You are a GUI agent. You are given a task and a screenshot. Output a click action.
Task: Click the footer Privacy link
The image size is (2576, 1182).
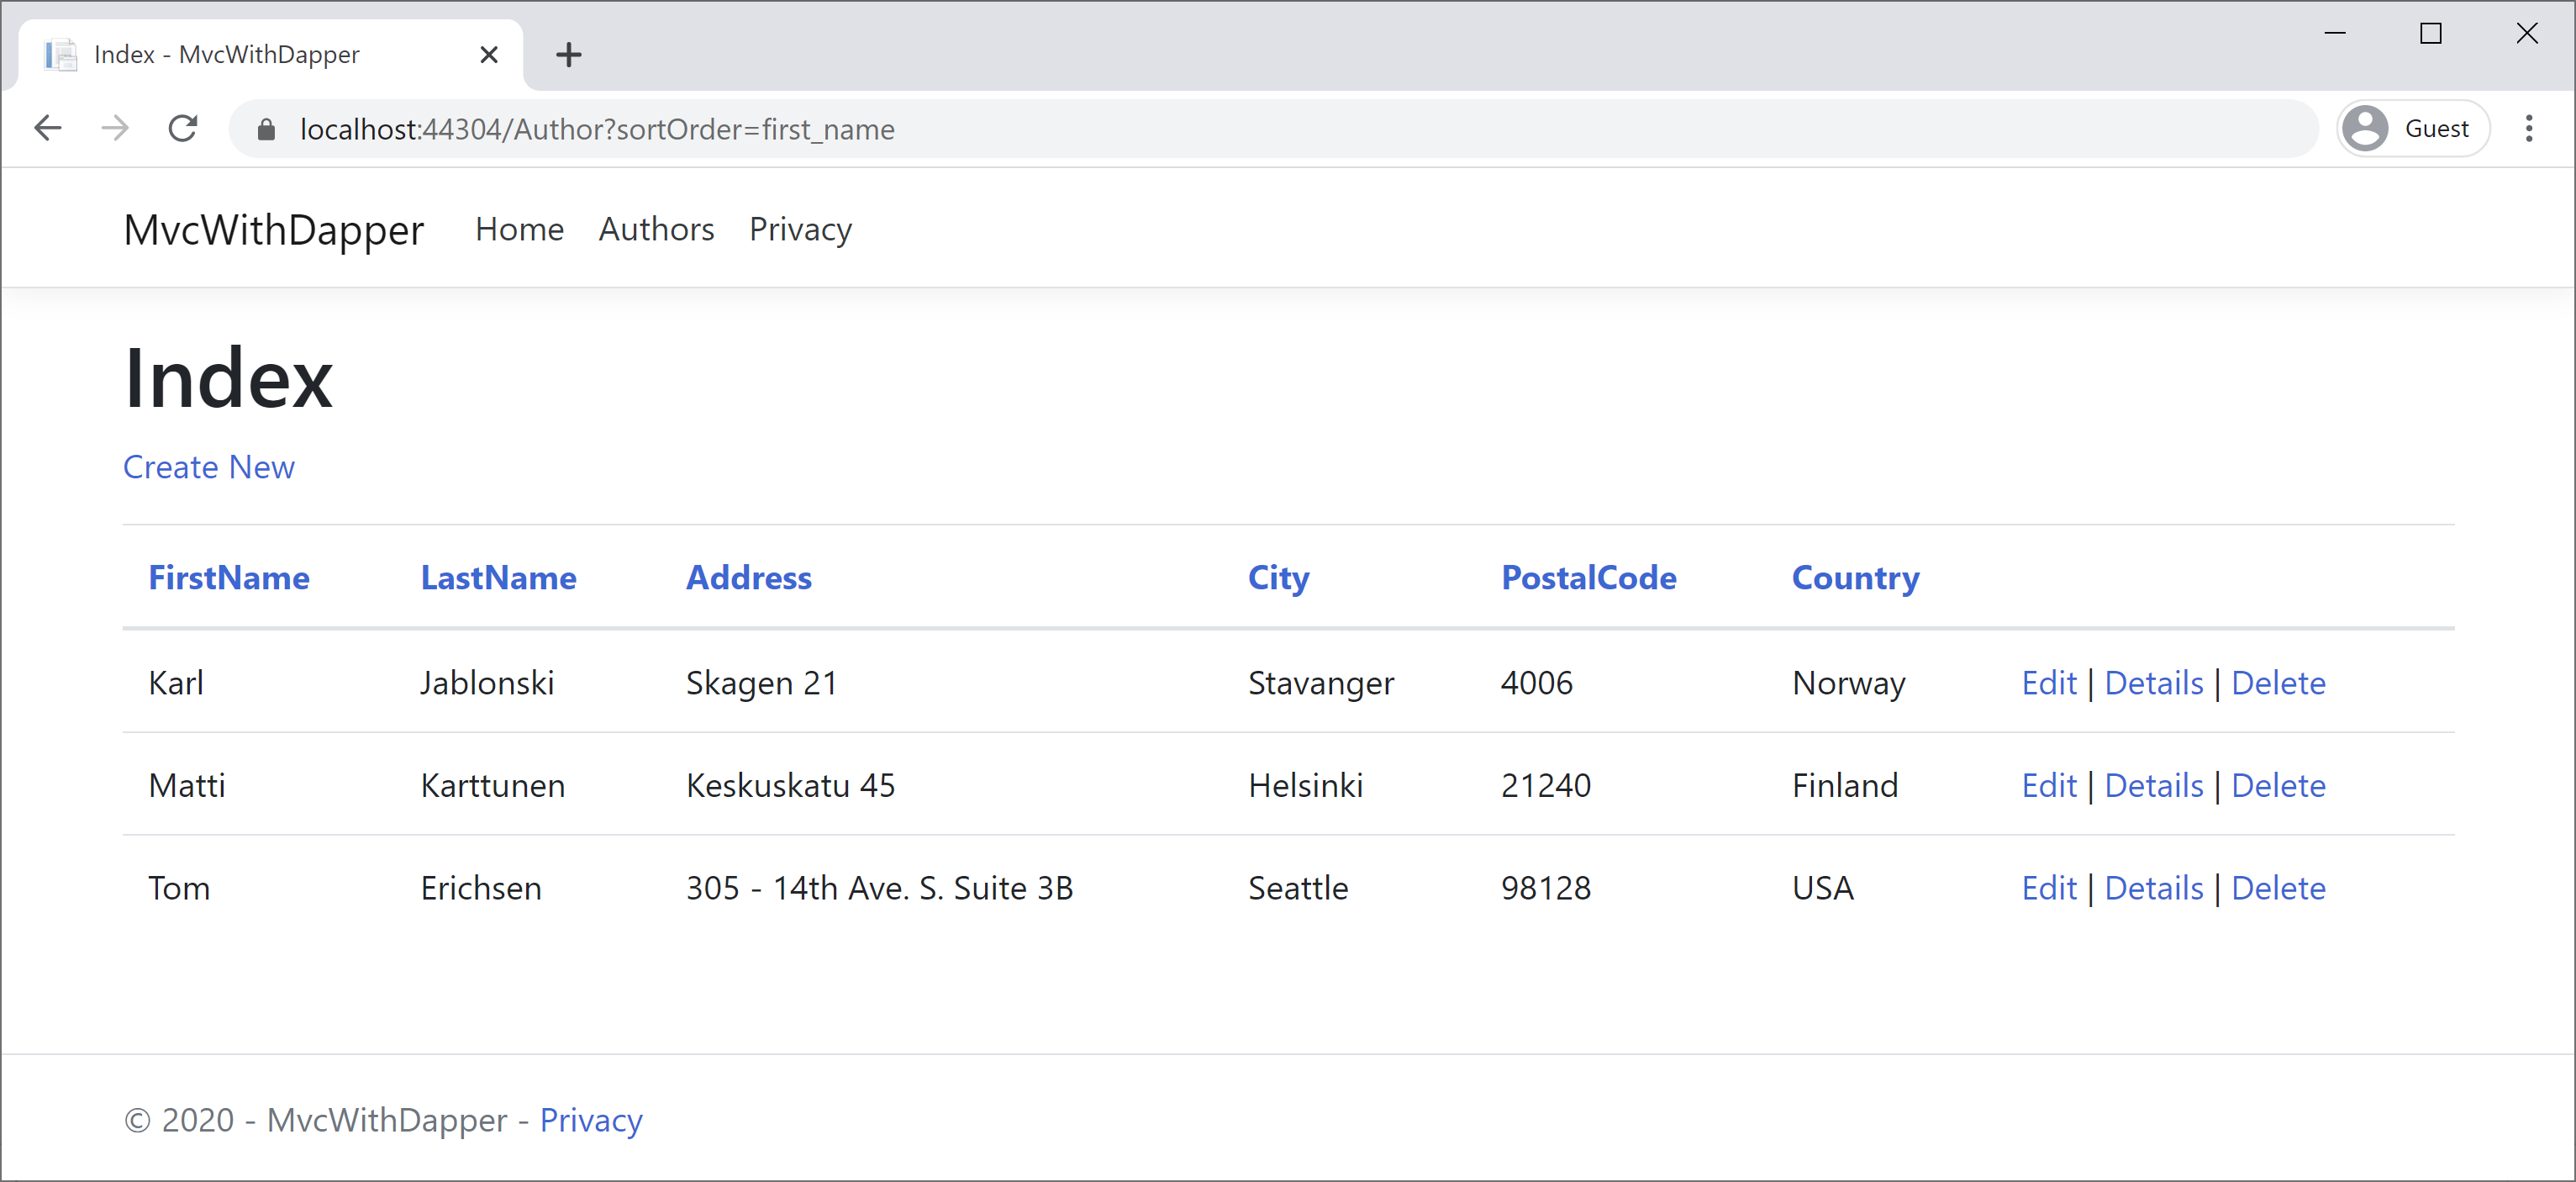[x=591, y=1119]
